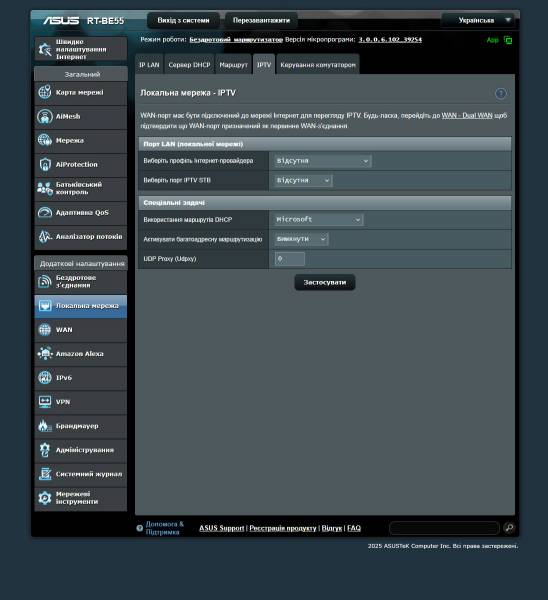Click the Допомога & Підтримка link
548x600 pixels.
[x=165, y=528]
